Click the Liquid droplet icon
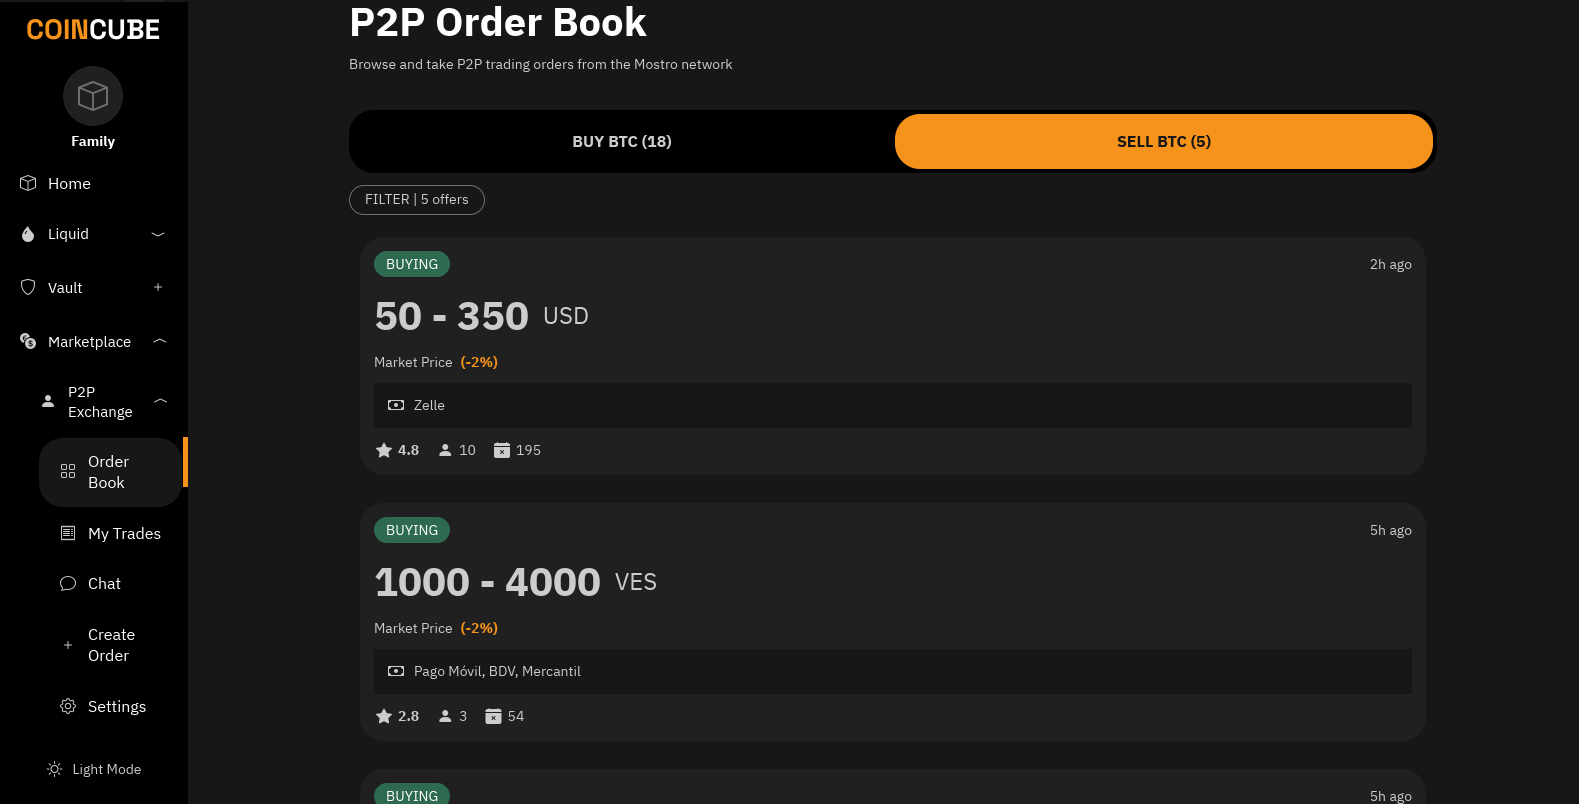This screenshot has height=804, width=1579. tap(28, 233)
